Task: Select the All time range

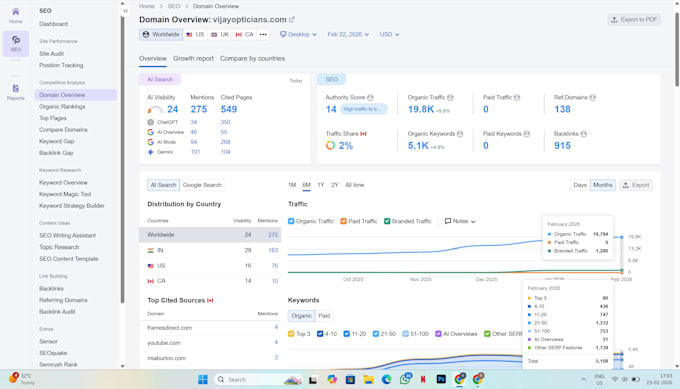Action: 355,185
